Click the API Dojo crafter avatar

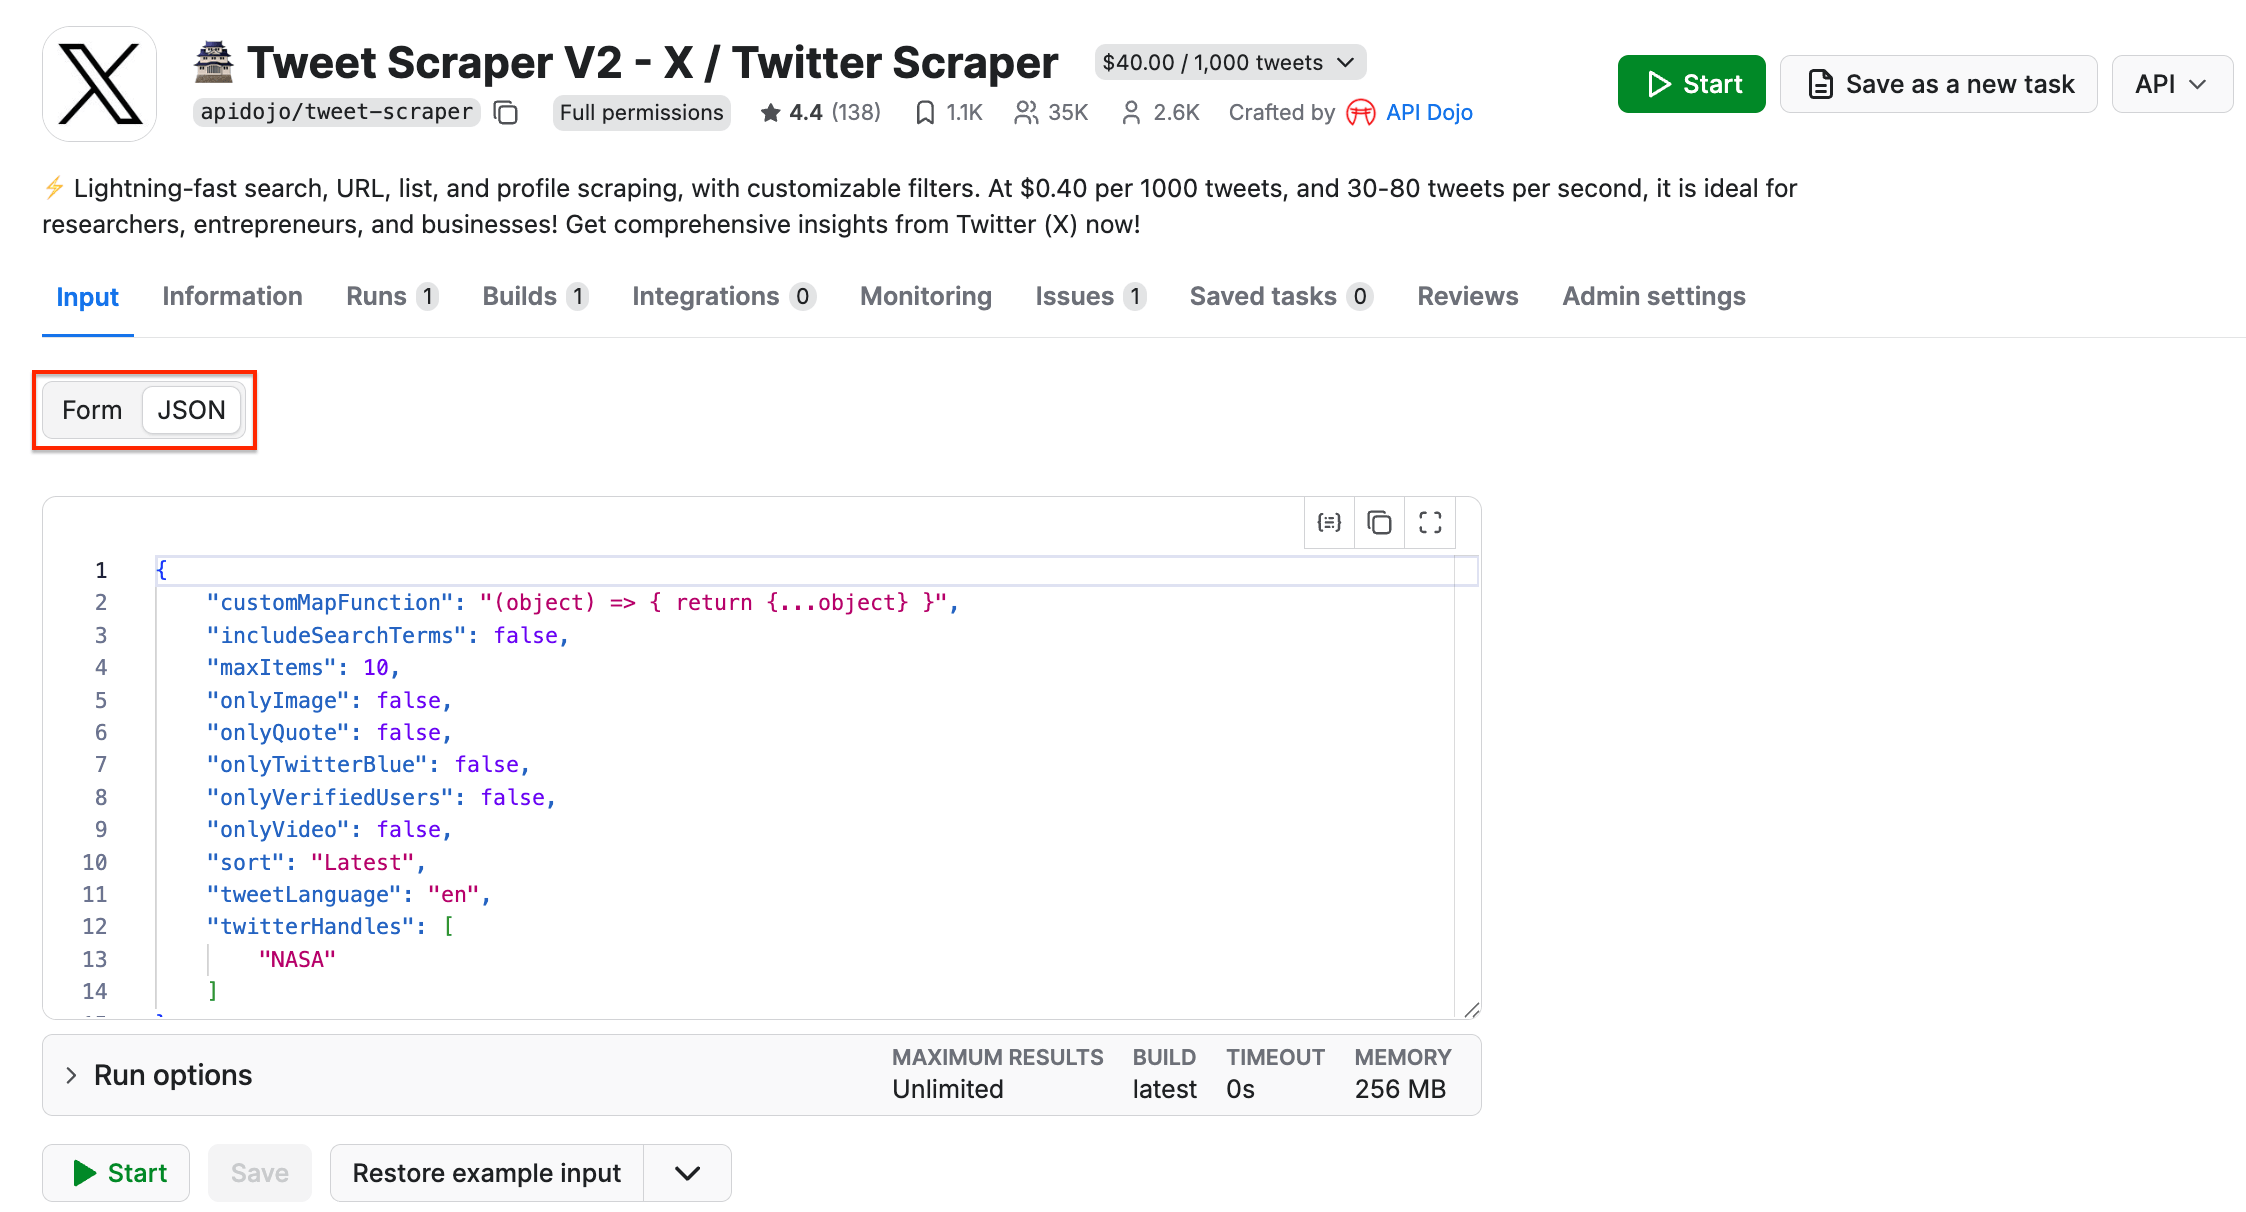[1359, 112]
